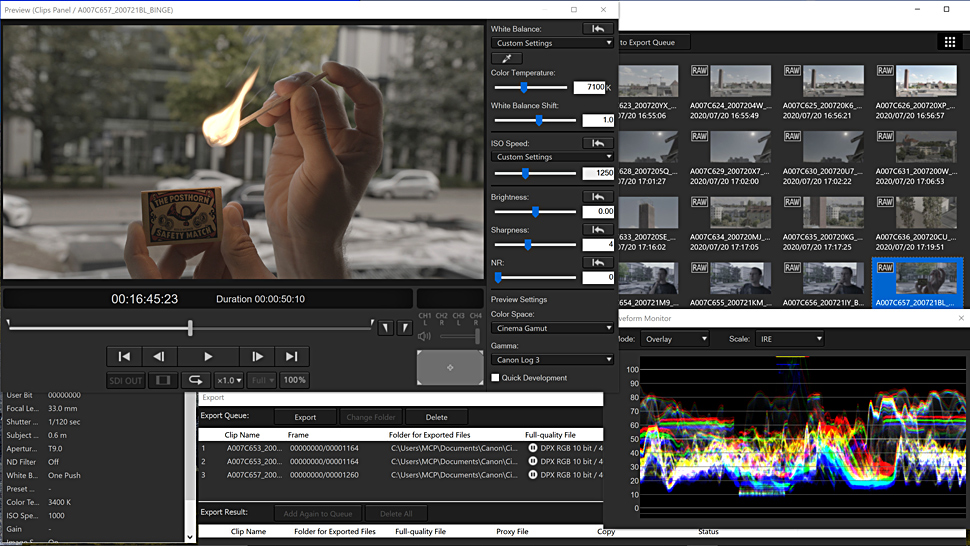Set preview zoom with 100% button
Viewport: 970px width, 546px height.
(294, 380)
